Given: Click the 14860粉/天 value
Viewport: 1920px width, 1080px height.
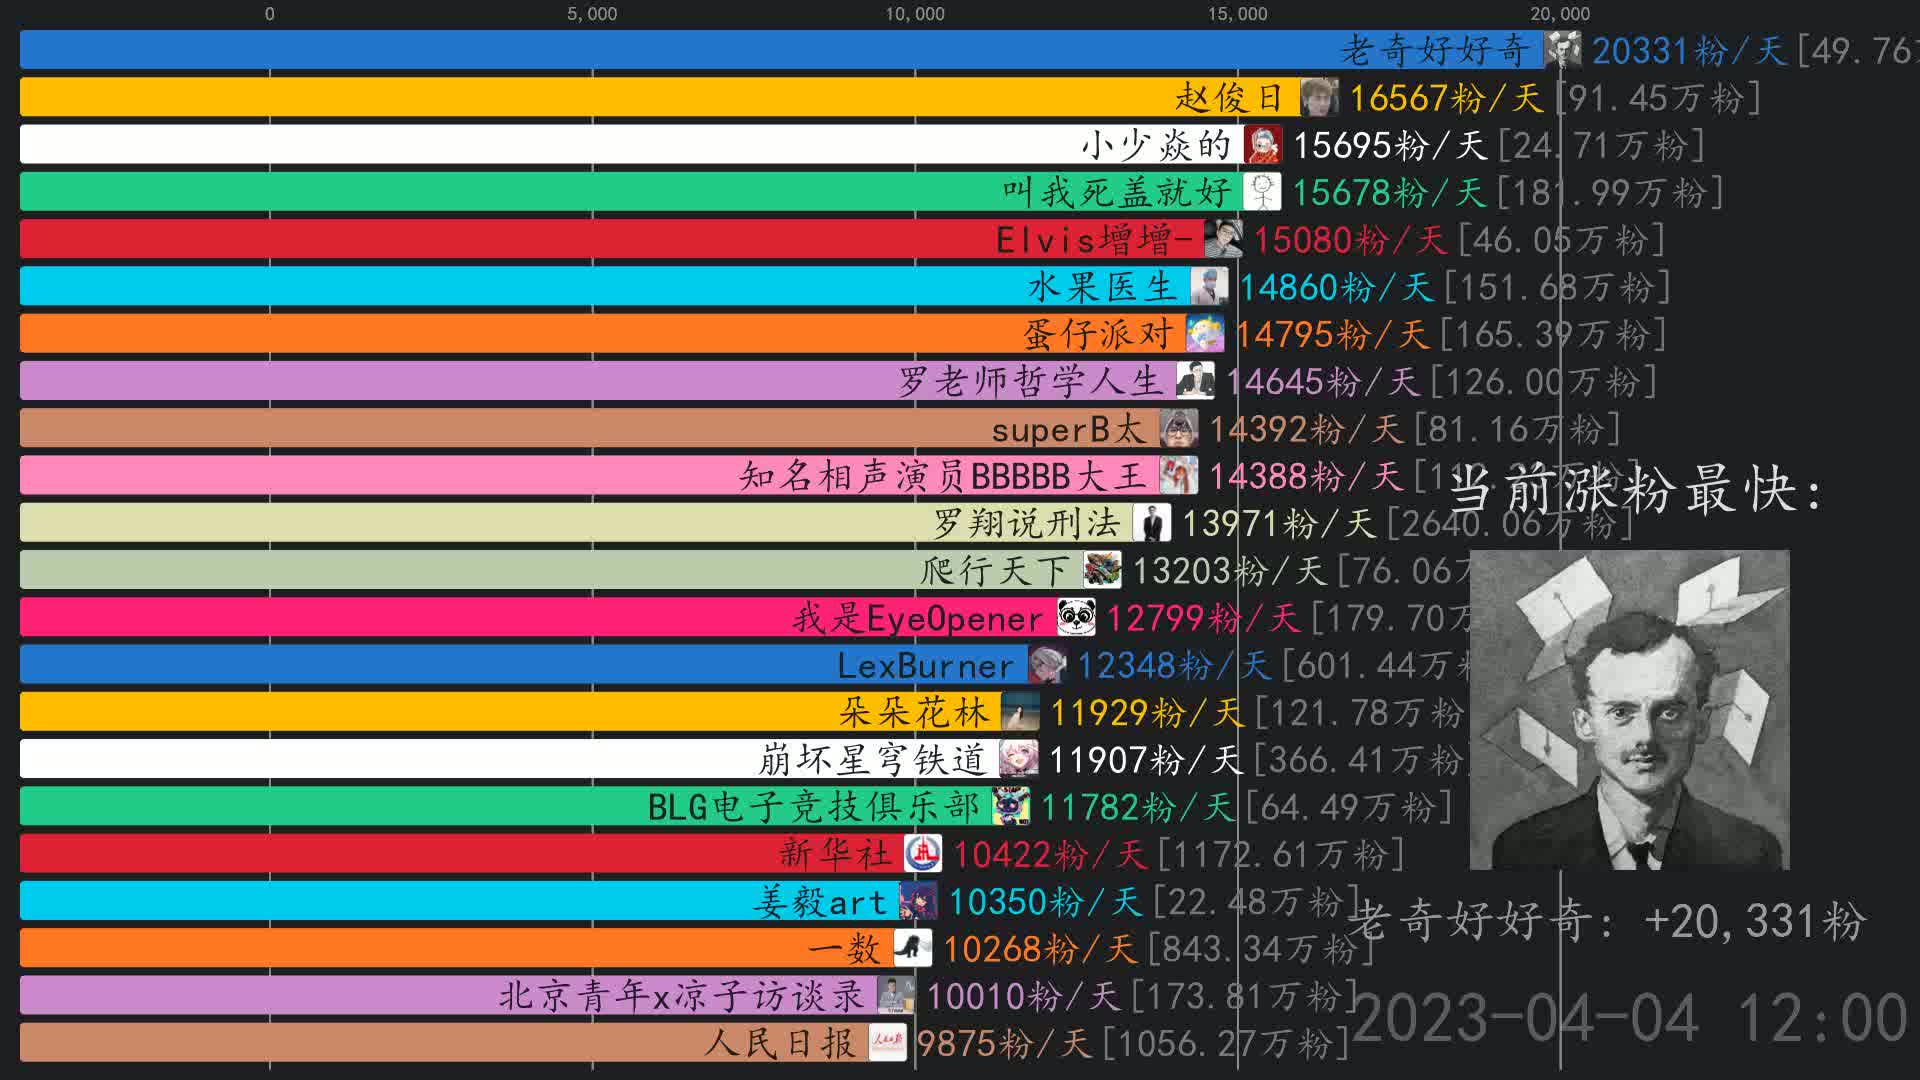Looking at the screenshot, I should [x=1337, y=287].
